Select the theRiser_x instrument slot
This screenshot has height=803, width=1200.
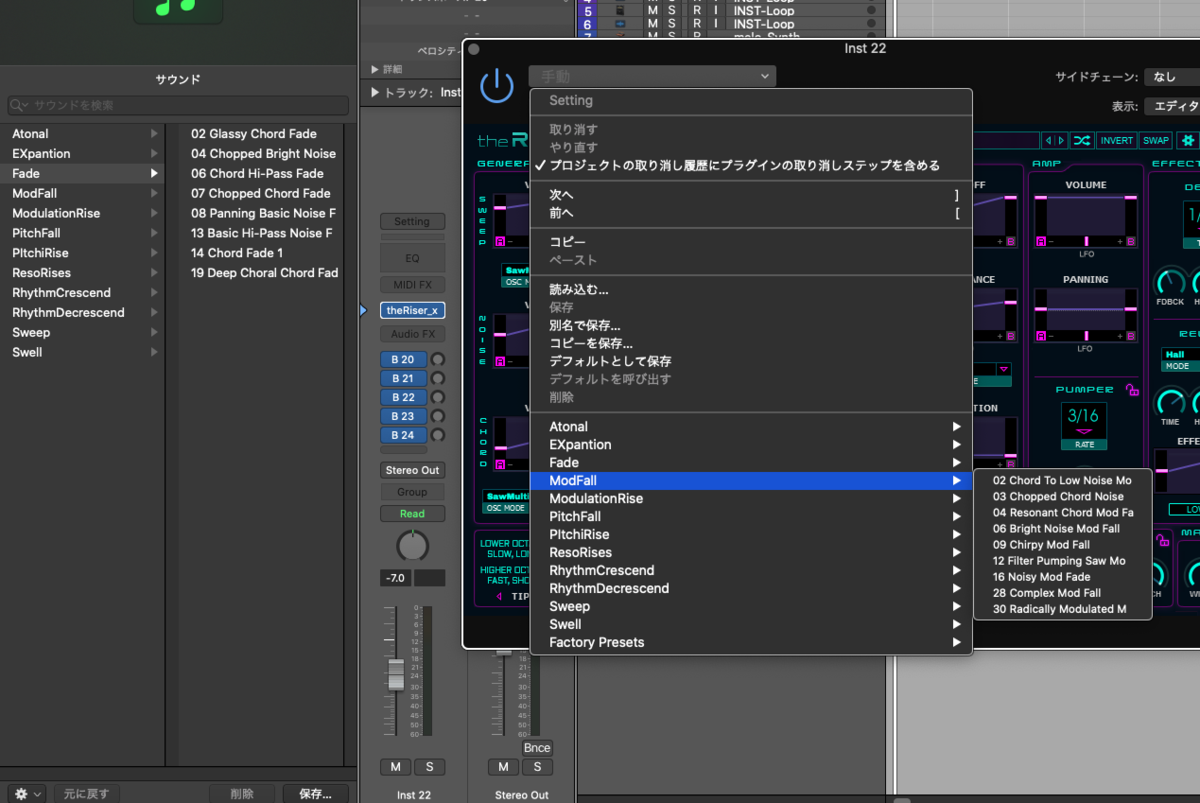(x=412, y=310)
